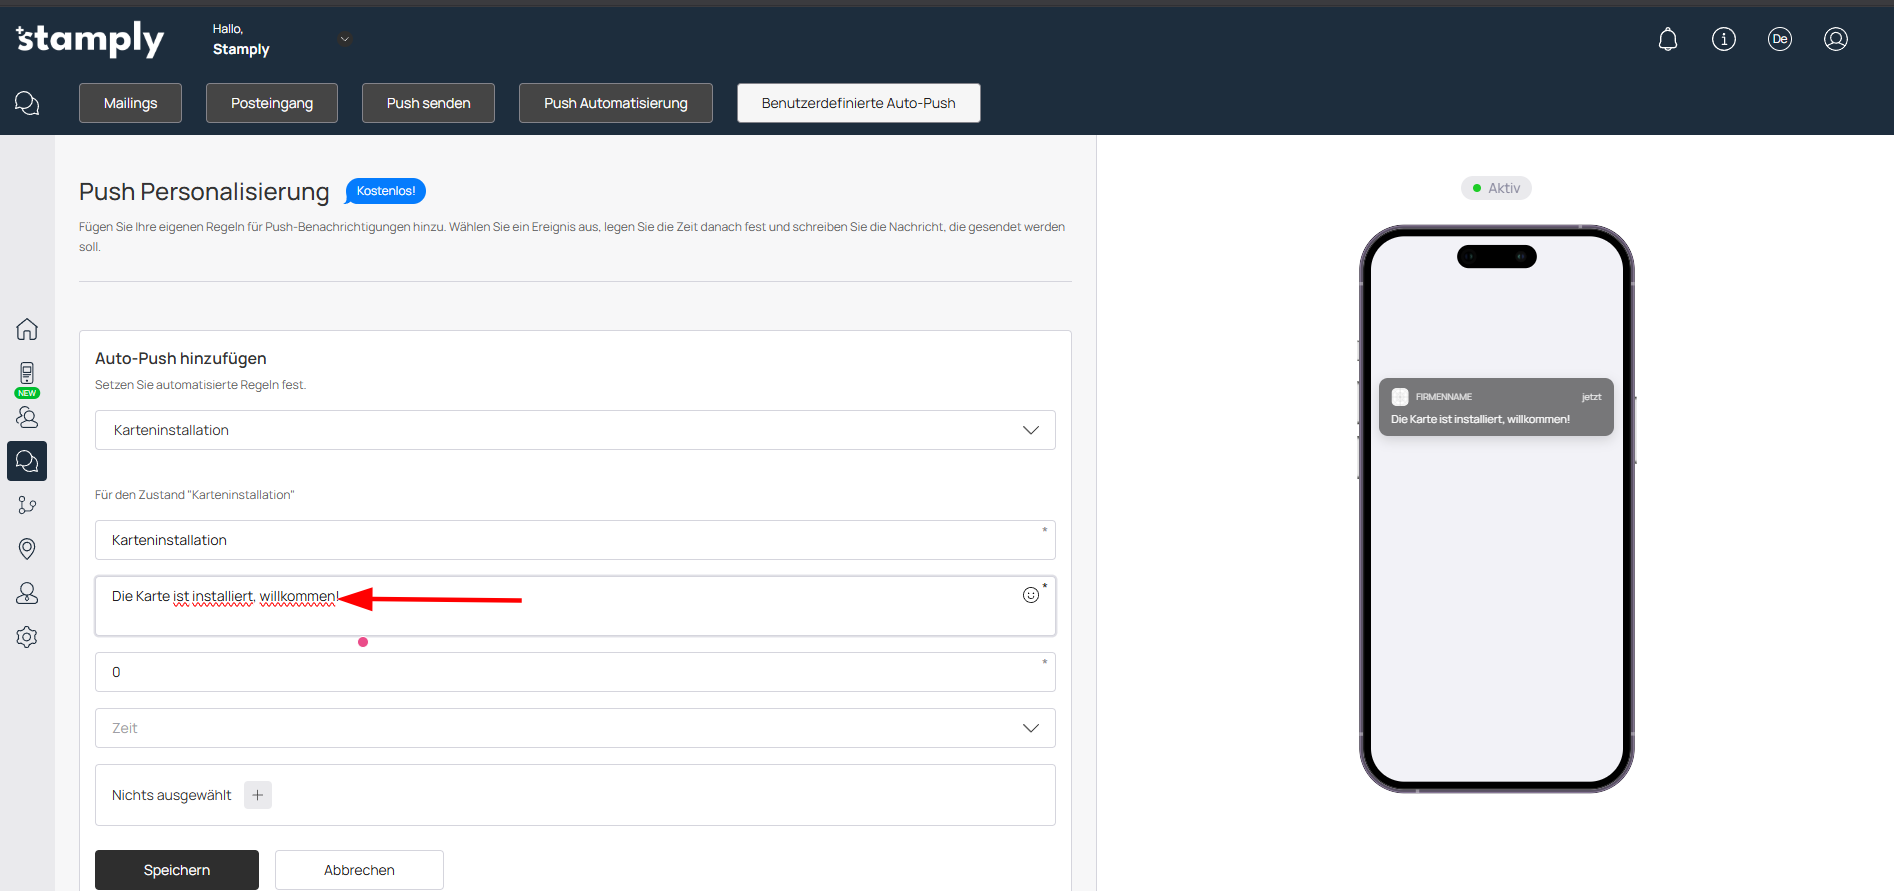Open the Posteingang tab

pyautogui.click(x=271, y=103)
